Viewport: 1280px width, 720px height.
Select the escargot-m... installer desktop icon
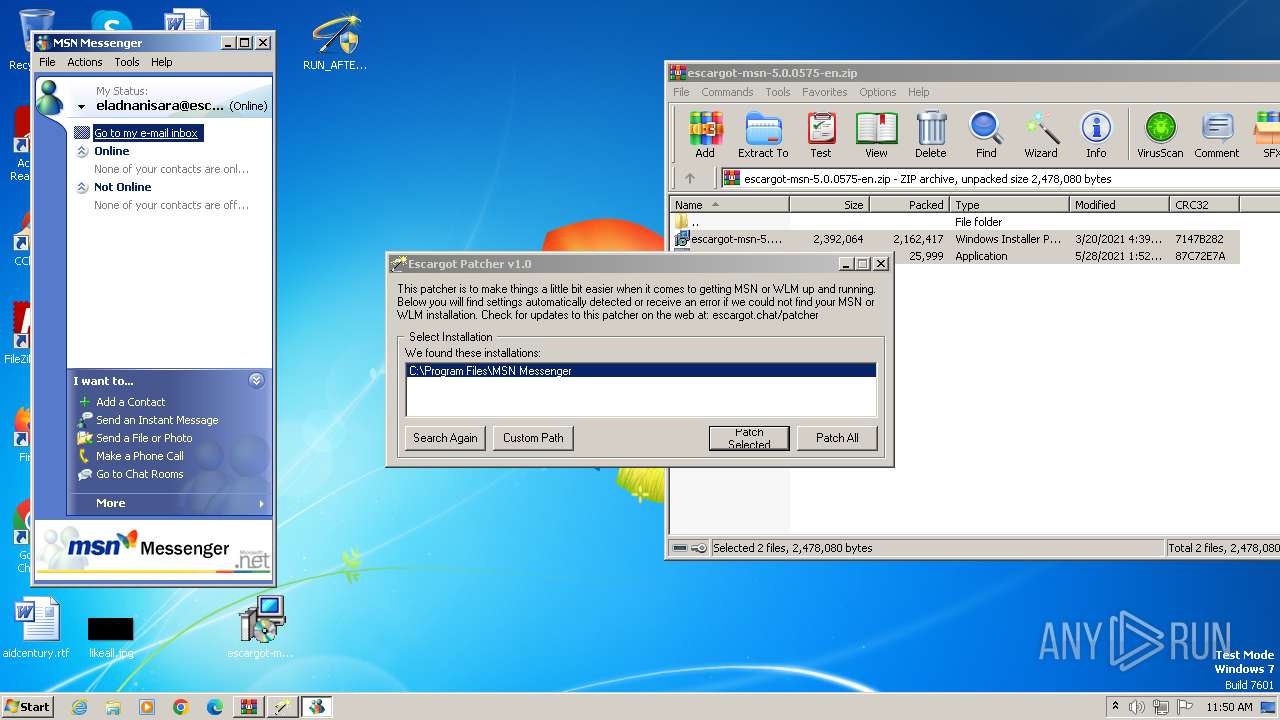click(x=261, y=627)
